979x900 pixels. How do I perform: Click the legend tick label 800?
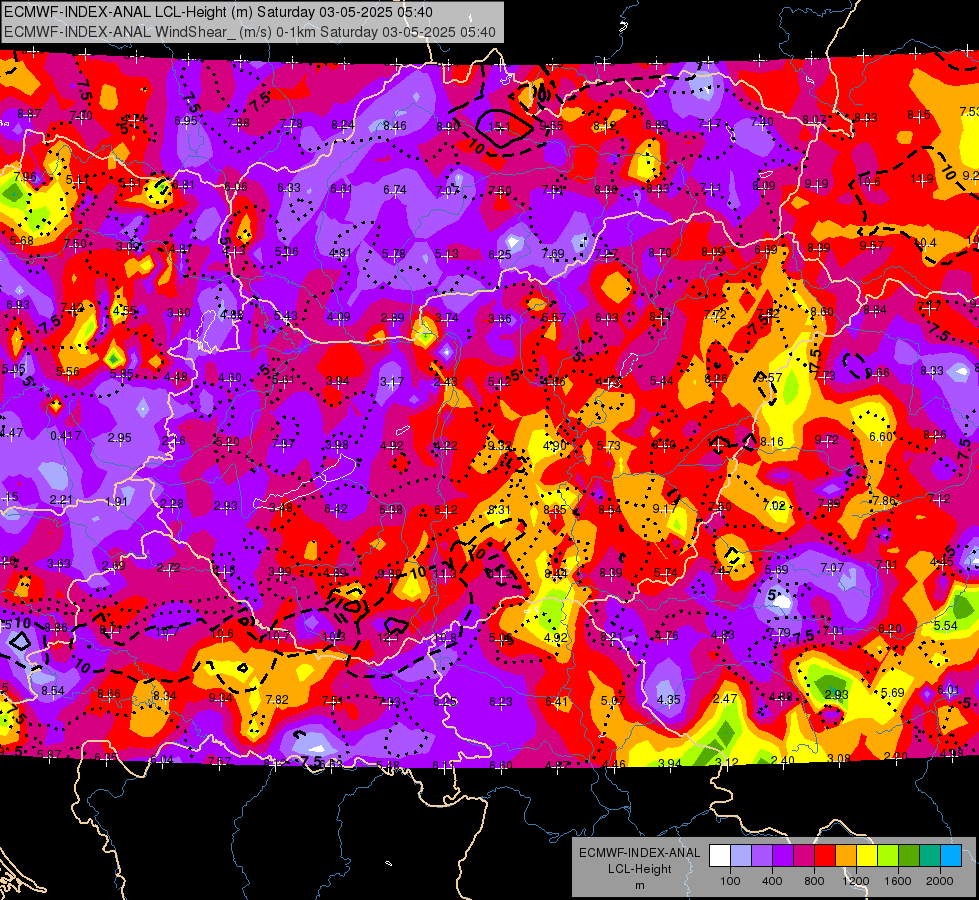814,881
